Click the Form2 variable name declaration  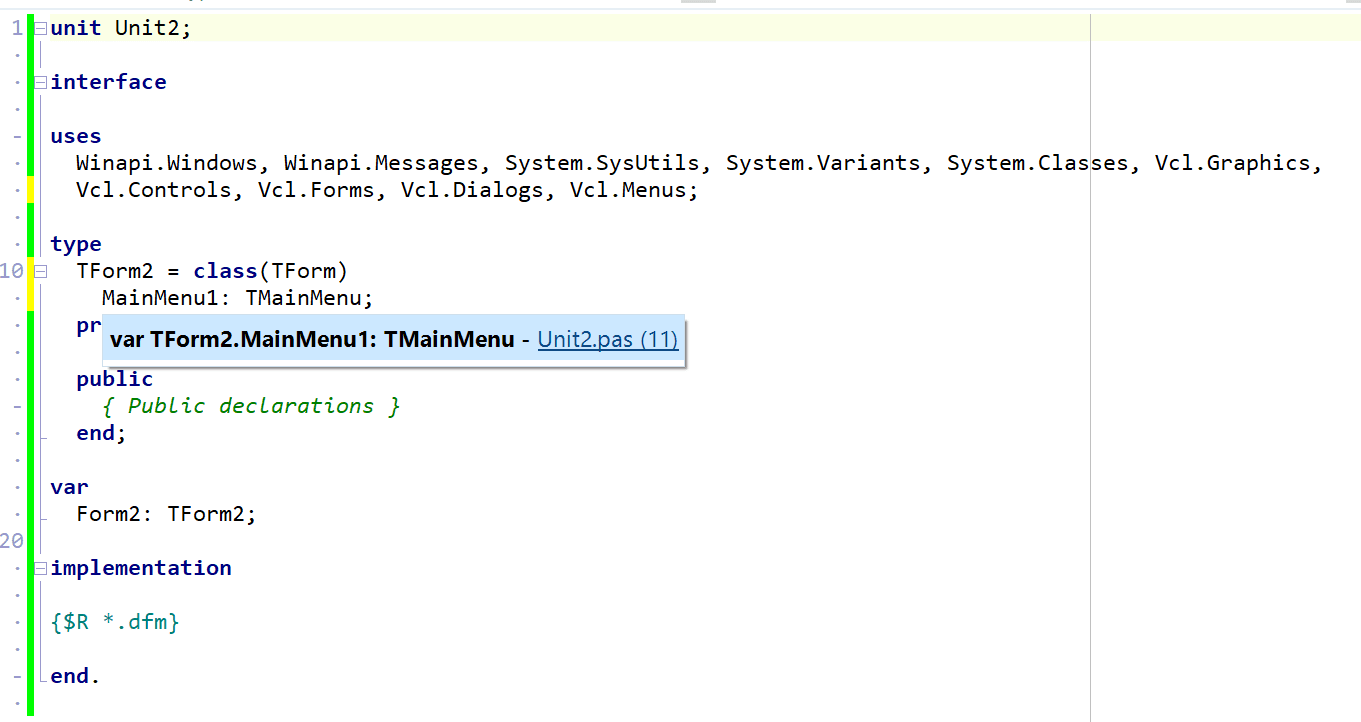click(109, 514)
